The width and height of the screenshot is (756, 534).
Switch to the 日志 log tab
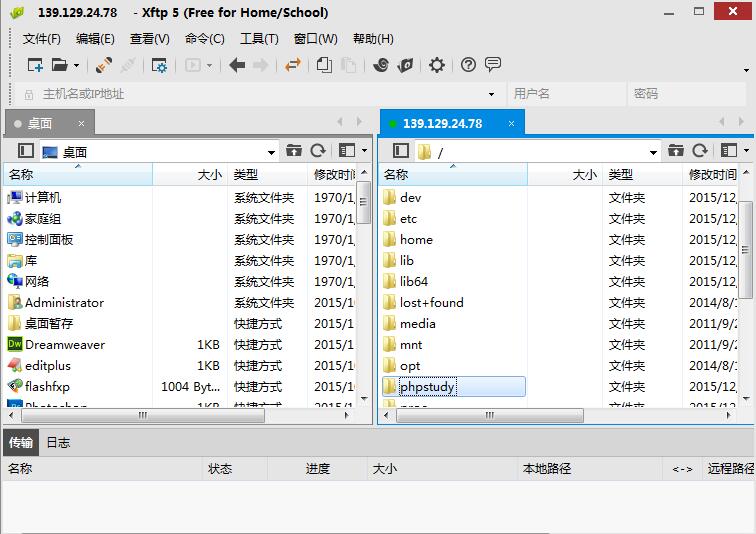(58, 442)
